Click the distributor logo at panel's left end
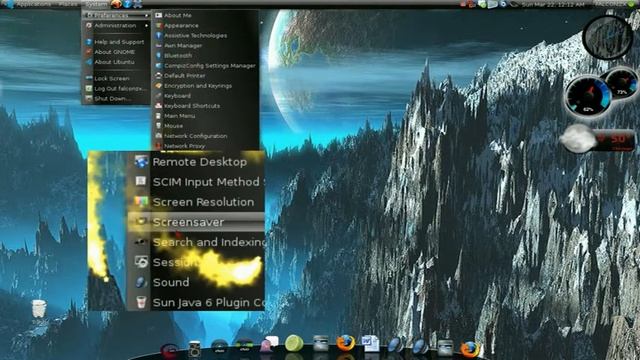This screenshot has height=360, width=640. coord(9,4)
